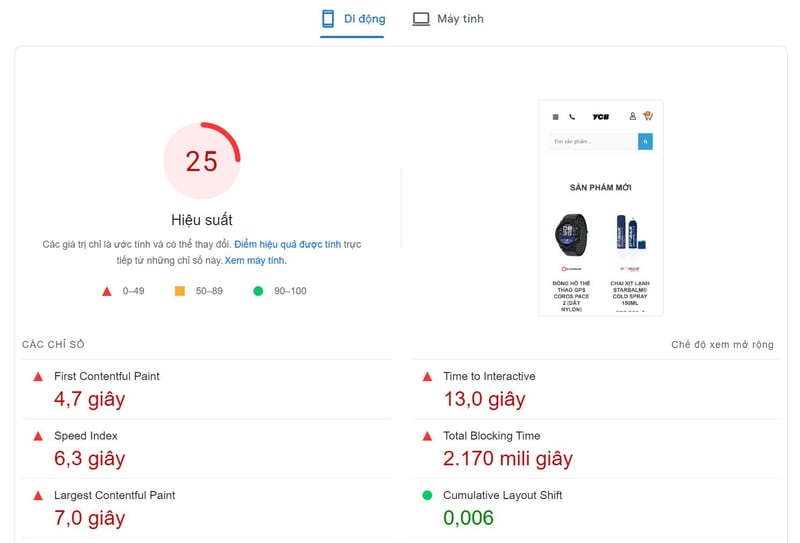
Task: Click the green circle beside Cumulative Layout Shift
Action: click(x=427, y=495)
